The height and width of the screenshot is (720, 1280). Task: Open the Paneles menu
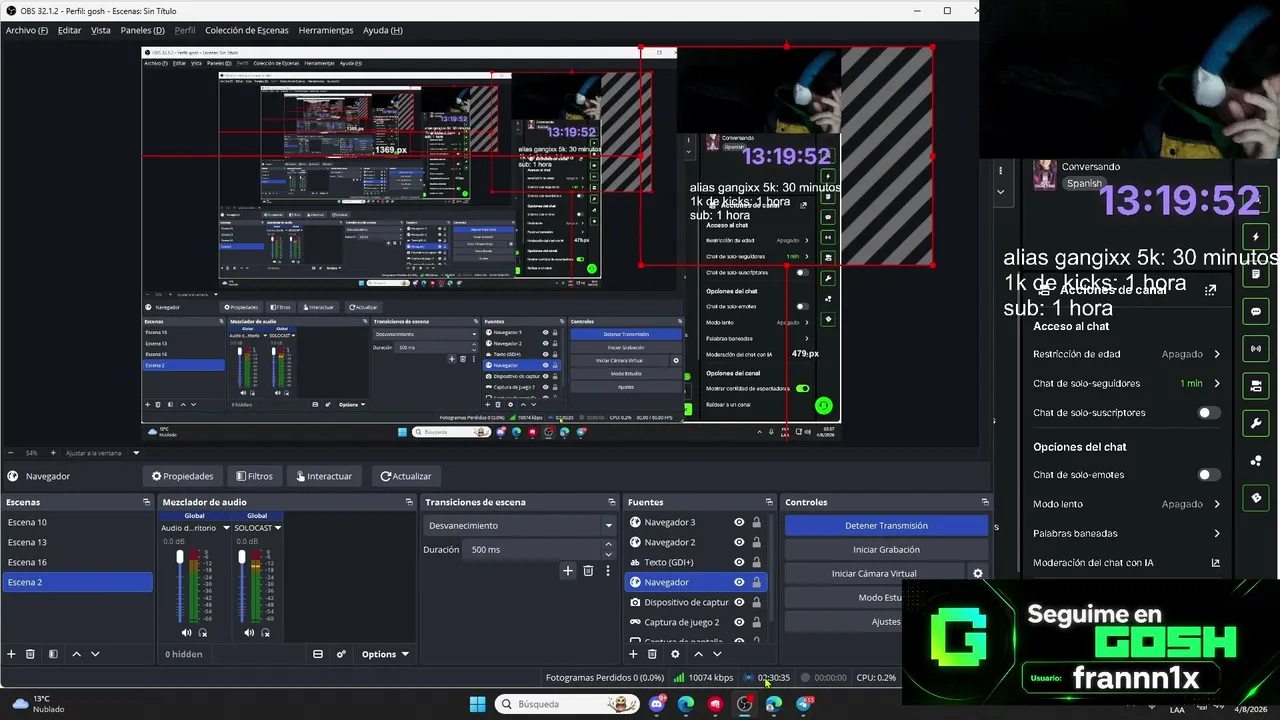142,30
